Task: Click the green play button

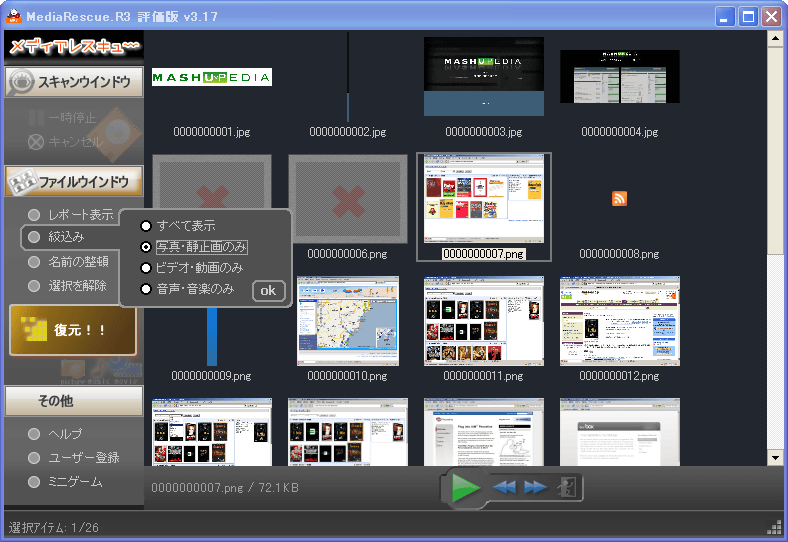Action: [x=465, y=487]
